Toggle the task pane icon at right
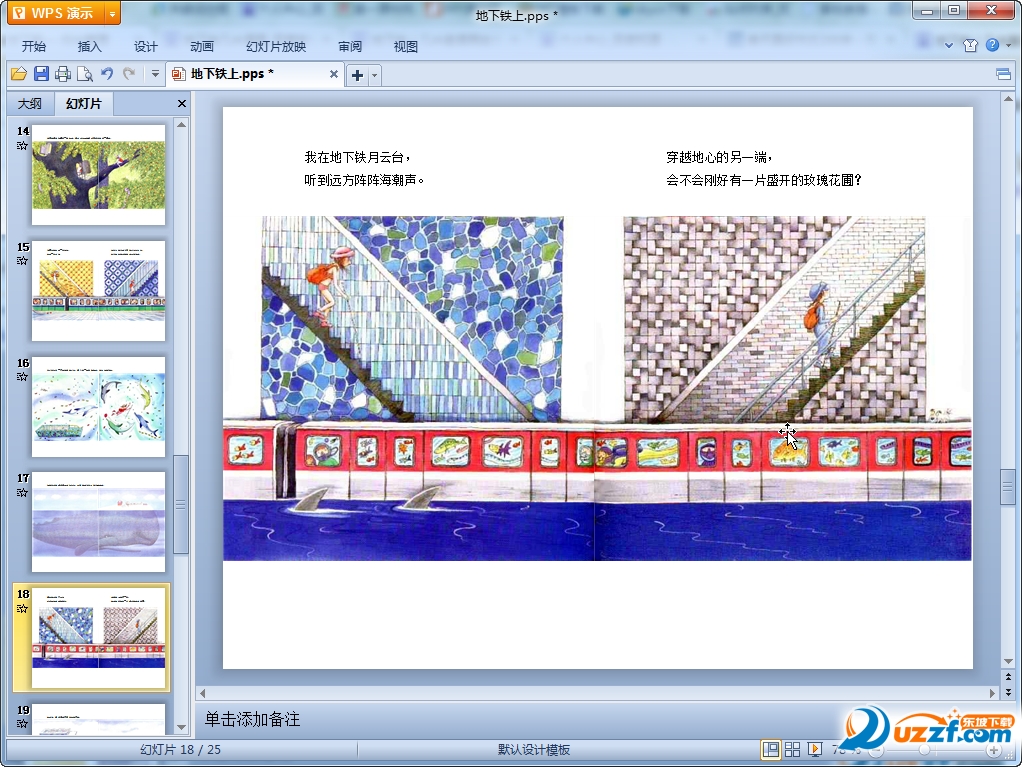This screenshot has height=767, width=1022. click(x=1004, y=74)
